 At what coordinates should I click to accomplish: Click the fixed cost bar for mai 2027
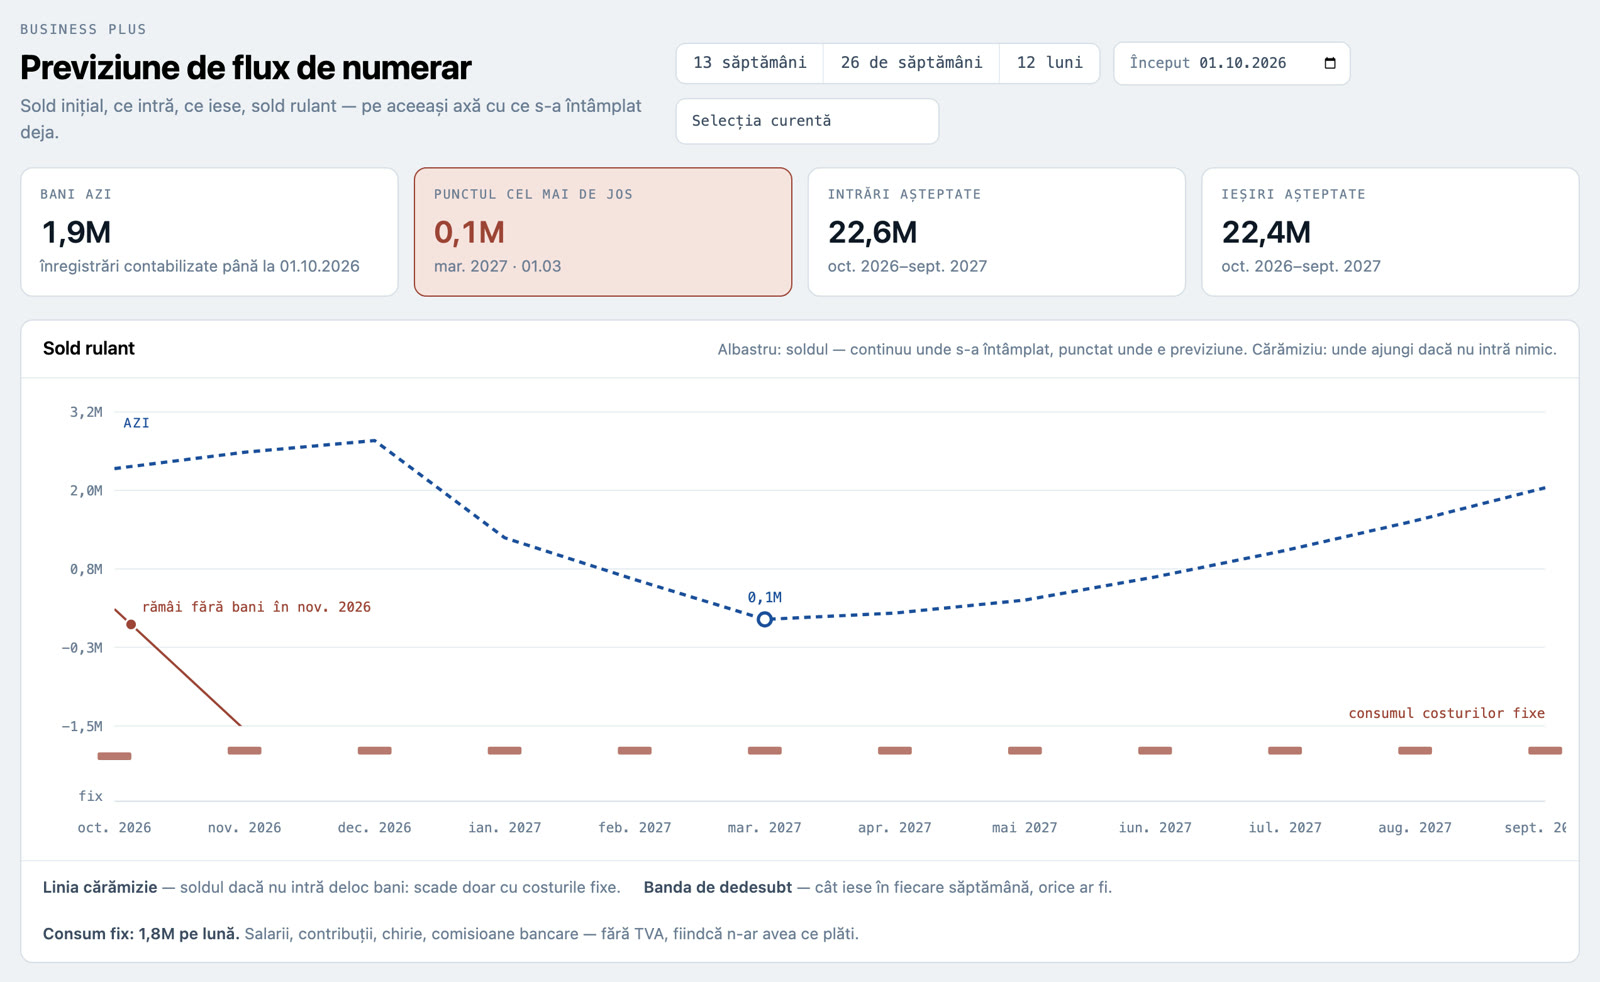point(1025,750)
